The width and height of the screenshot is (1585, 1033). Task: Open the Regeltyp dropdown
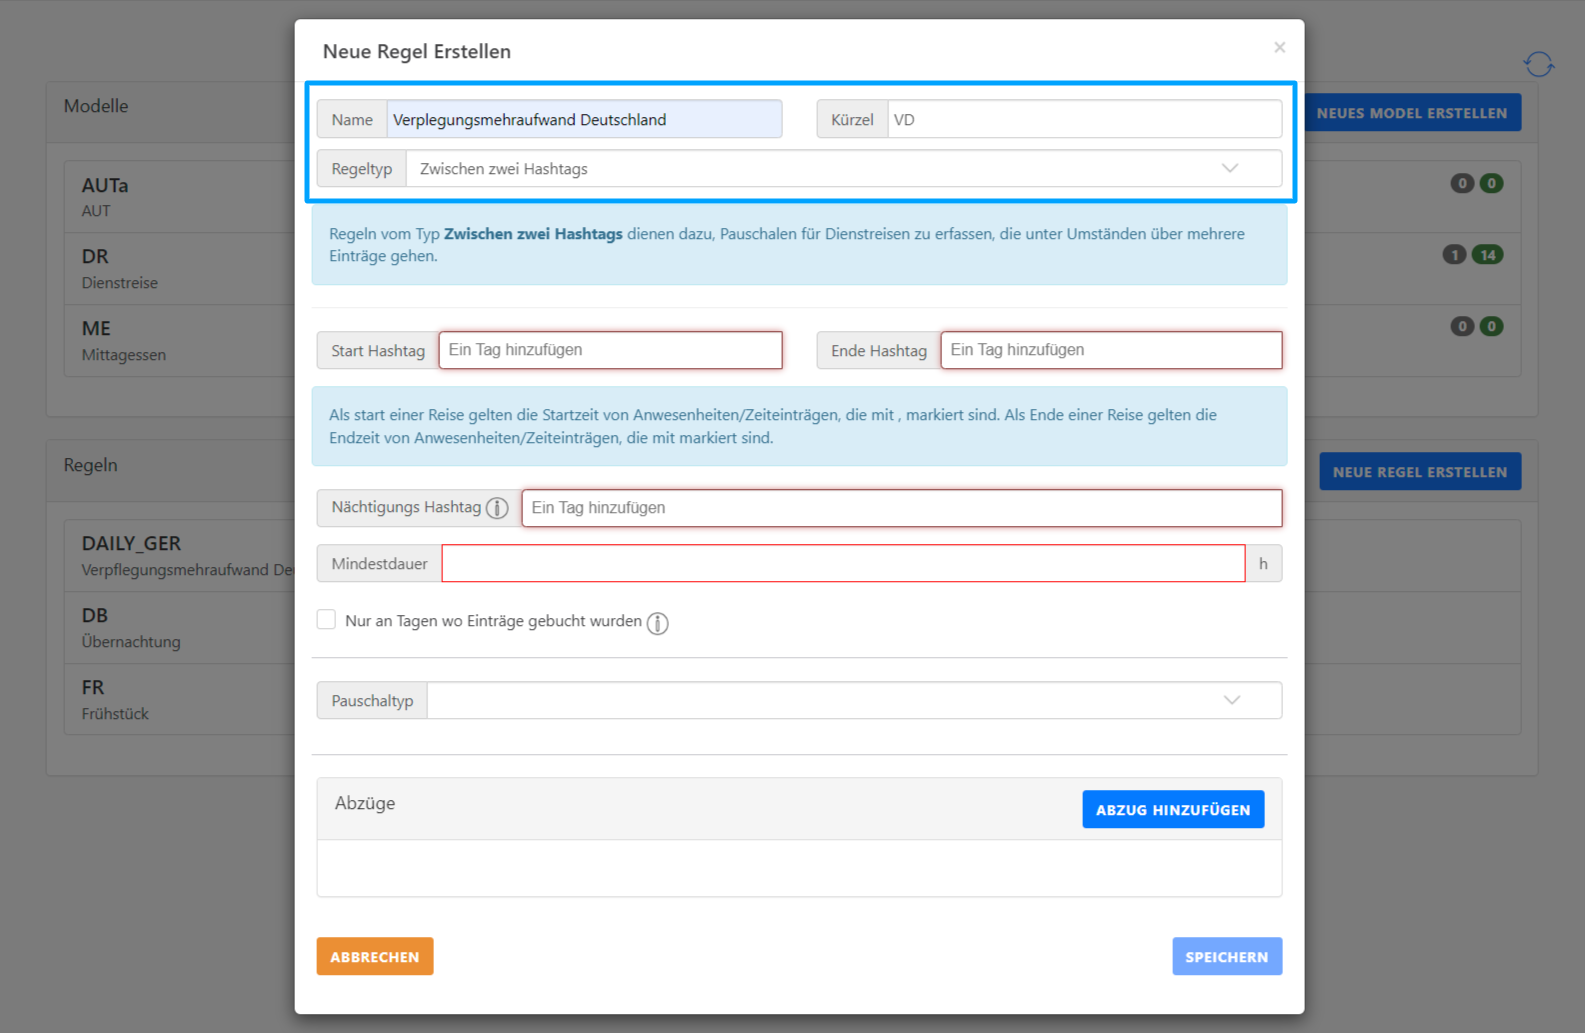843,169
